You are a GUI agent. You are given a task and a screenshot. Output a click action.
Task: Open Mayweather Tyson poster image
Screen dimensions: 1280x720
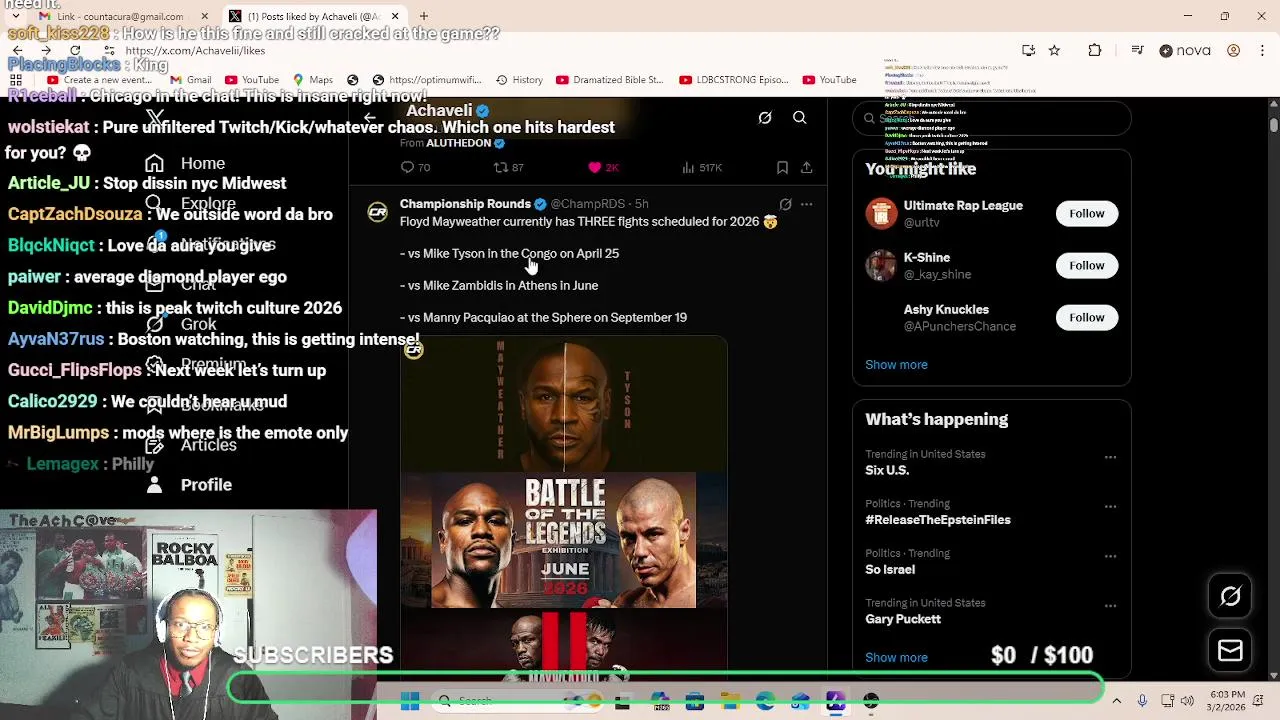pyautogui.click(x=564, y=404)
